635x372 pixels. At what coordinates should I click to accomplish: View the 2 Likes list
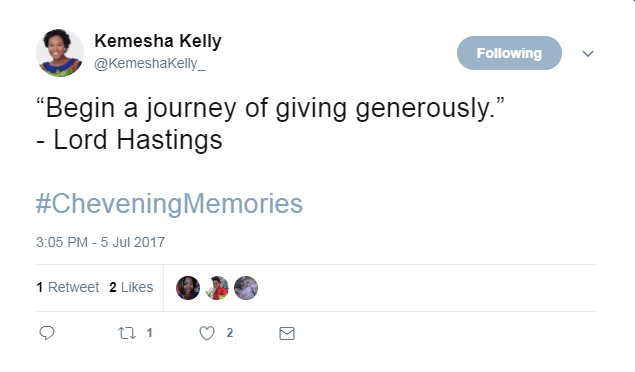tap(131, 287)
